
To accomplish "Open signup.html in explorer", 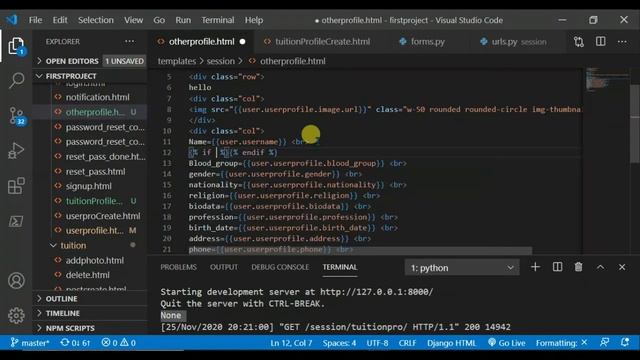I will tap(89, 186).
